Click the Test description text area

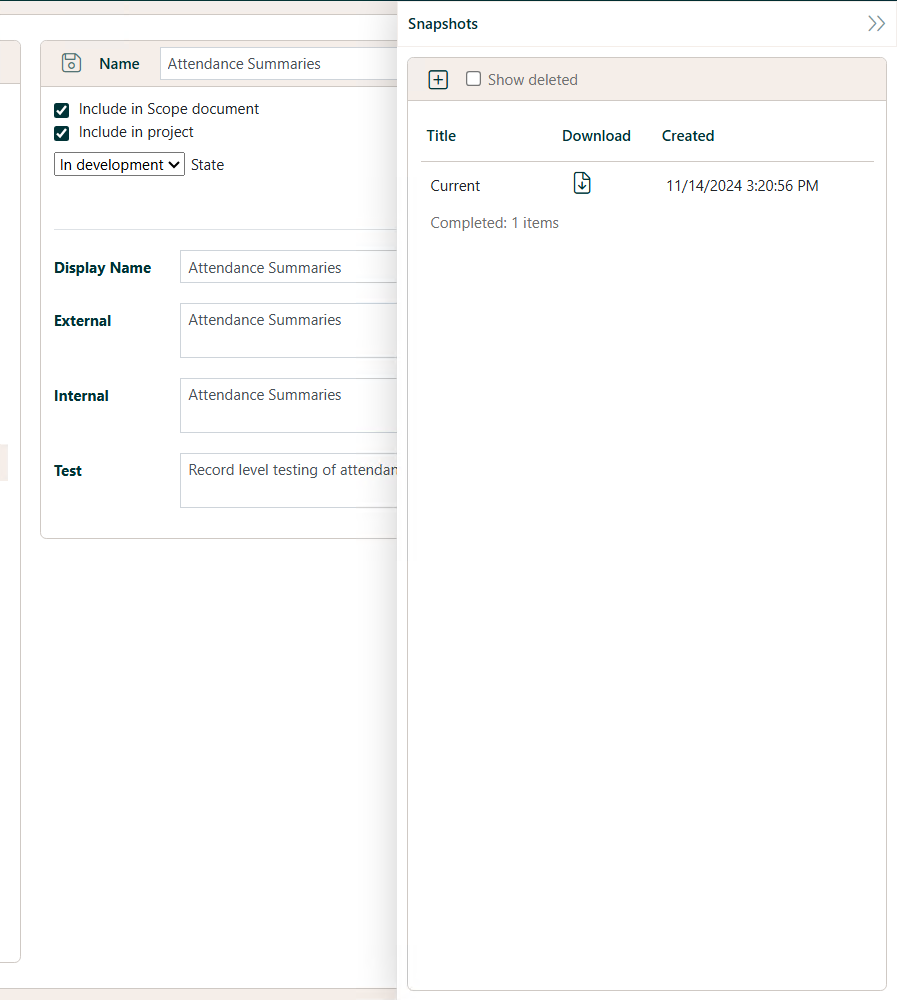coord(290,480)
